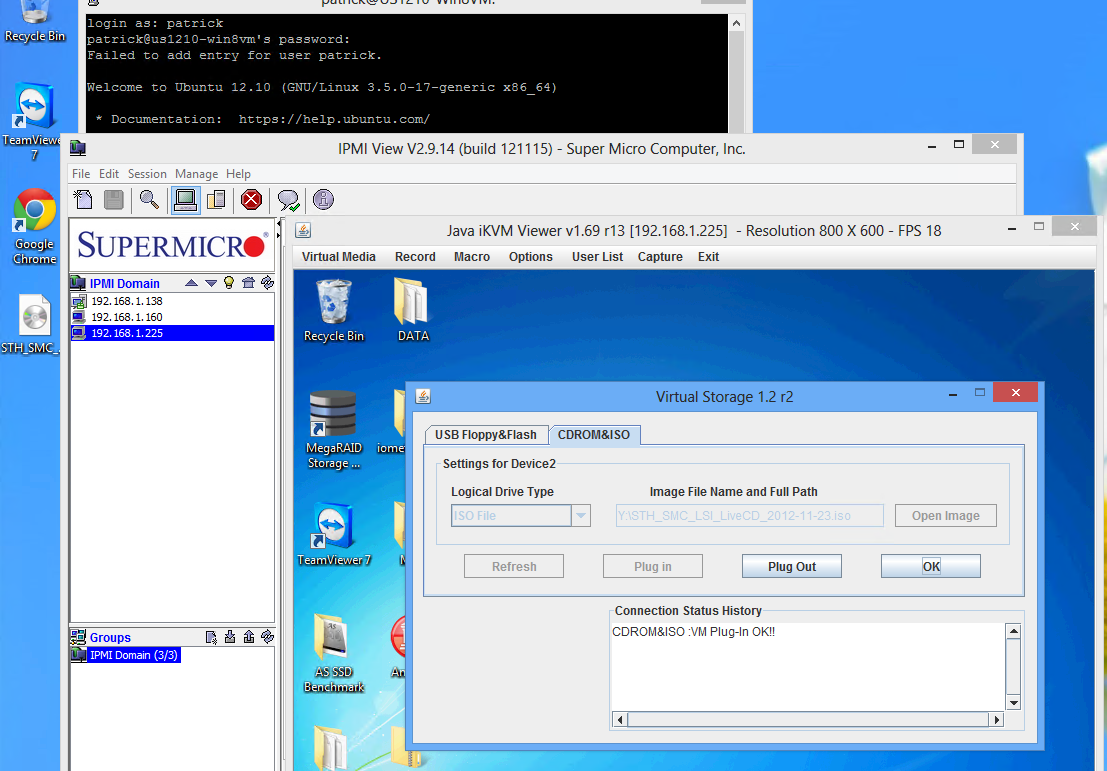Click the Connection Status History scroll-right arrow
Viewport: 1107px width, 771px height.
pos(997,720)
